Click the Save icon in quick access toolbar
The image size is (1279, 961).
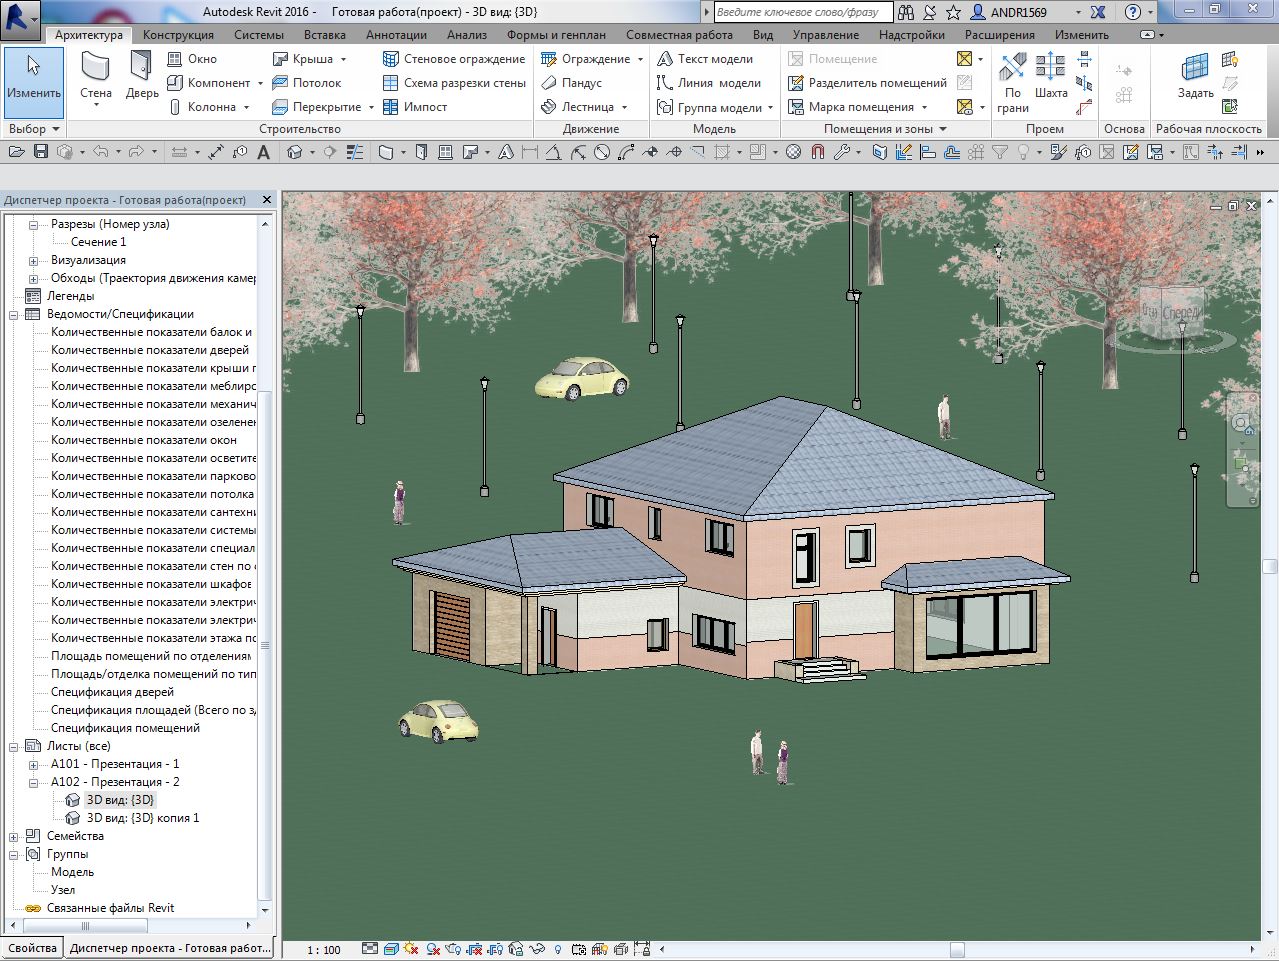41,152
